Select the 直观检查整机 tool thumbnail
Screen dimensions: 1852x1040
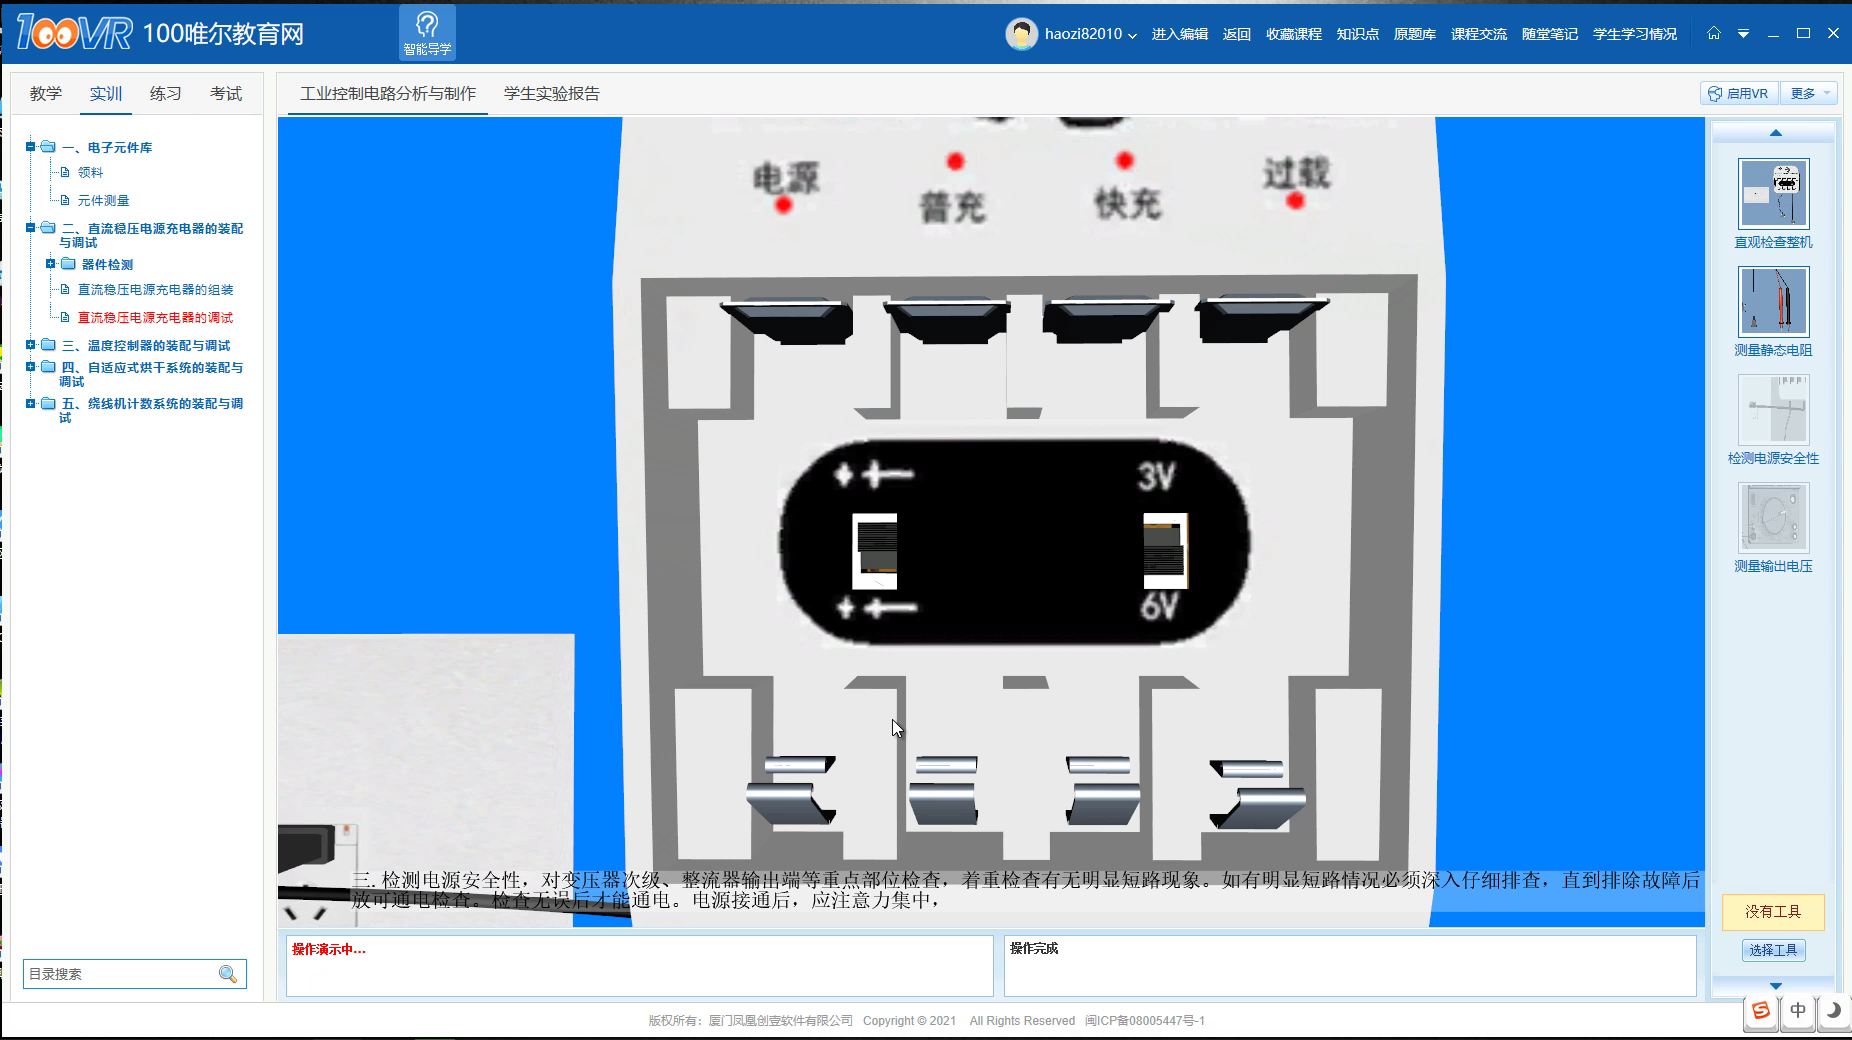coord(1773,194)
